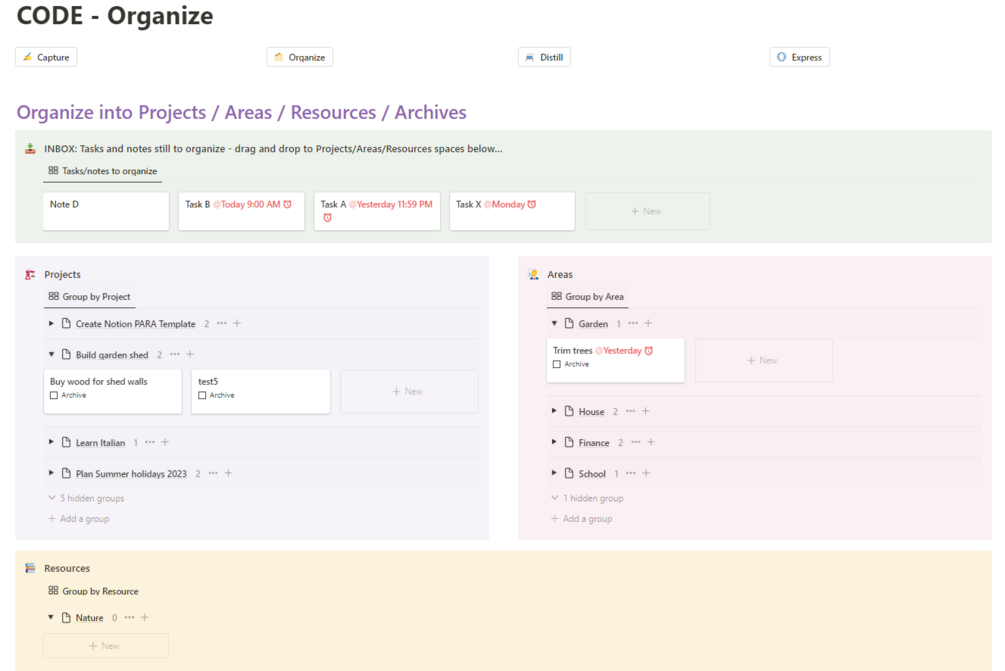
Task: Switch to the Group by Project view tab
Action: [x=89, y=297]
